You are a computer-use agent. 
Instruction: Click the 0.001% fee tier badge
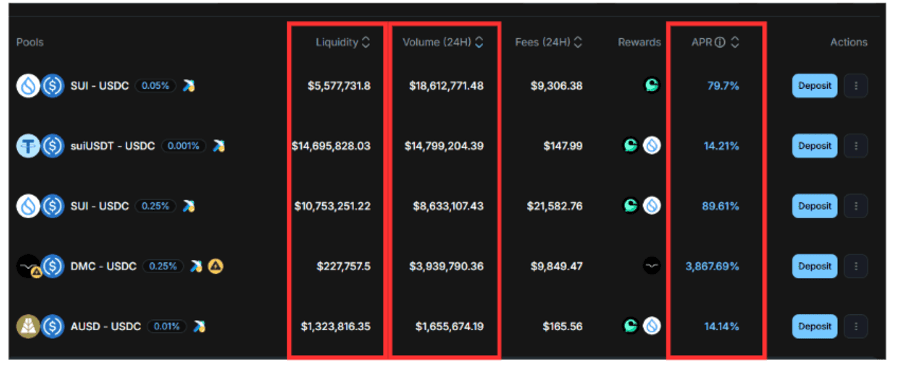coord(184,146)
